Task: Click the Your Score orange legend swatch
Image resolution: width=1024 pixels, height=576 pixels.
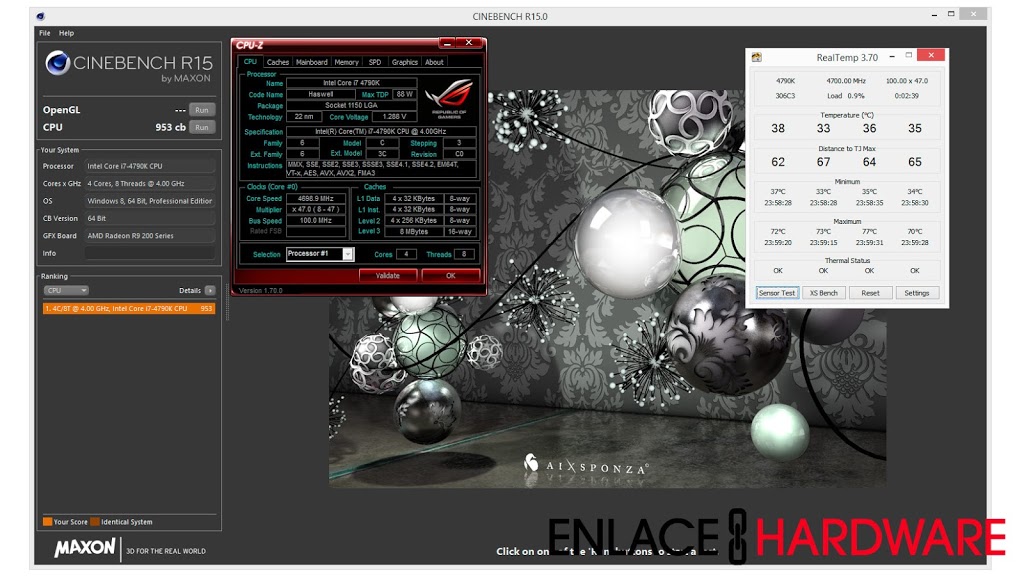Action: click(x=47, y=522)
